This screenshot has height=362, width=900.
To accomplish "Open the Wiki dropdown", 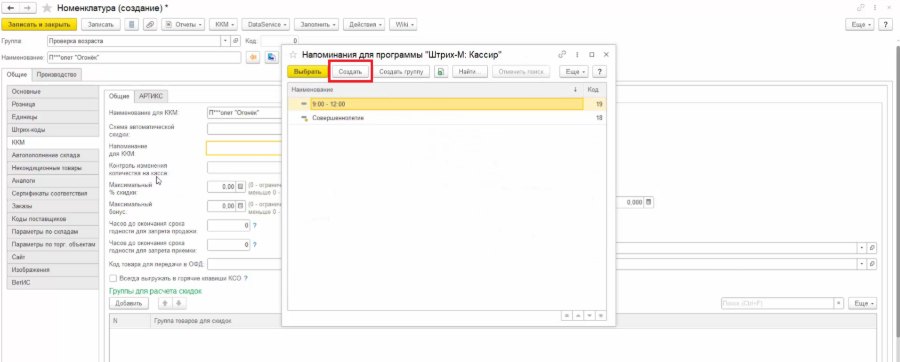I will [x=403, y=25].
